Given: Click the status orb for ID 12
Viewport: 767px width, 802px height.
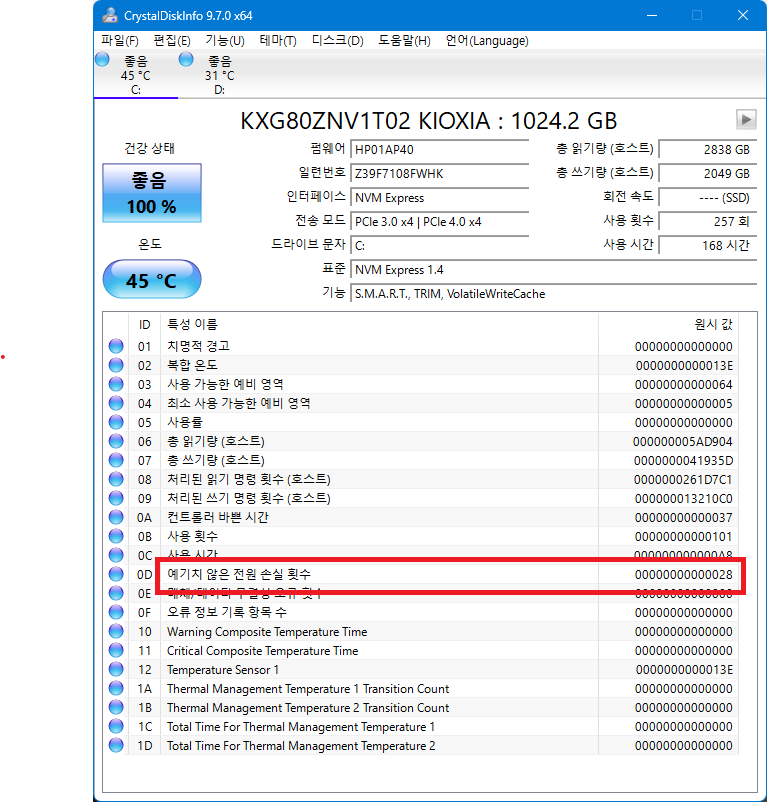Looking at the screenshot, I should point(116,670).
